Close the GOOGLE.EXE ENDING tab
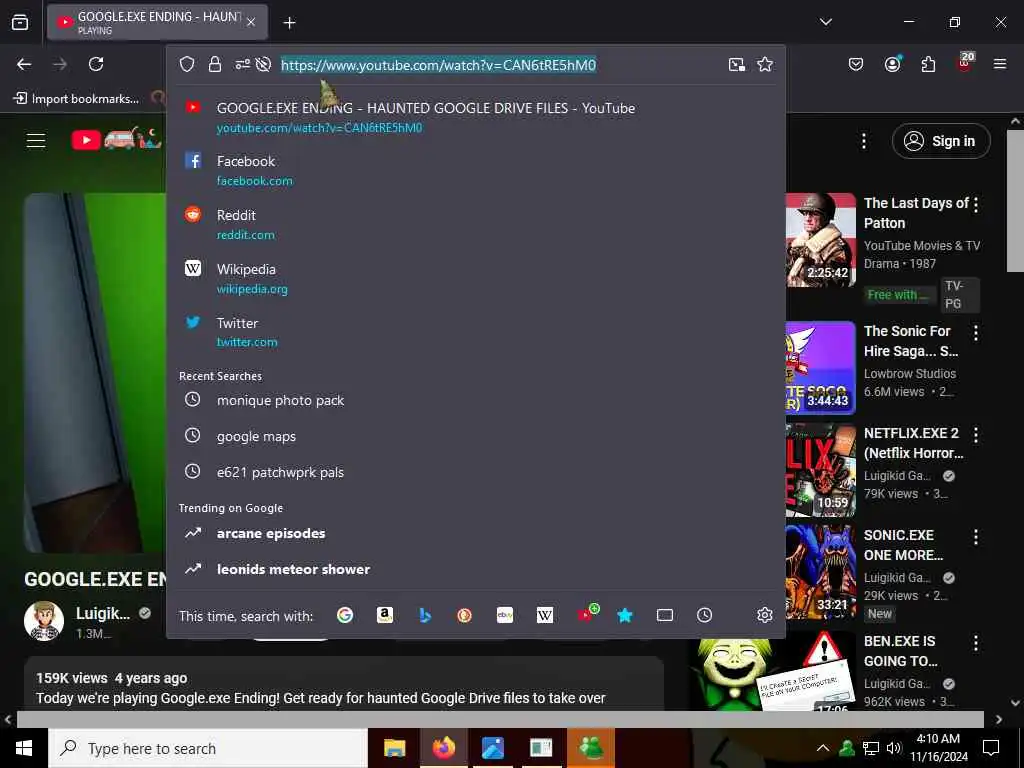1024x768 pixels. (x=251, y=22)
